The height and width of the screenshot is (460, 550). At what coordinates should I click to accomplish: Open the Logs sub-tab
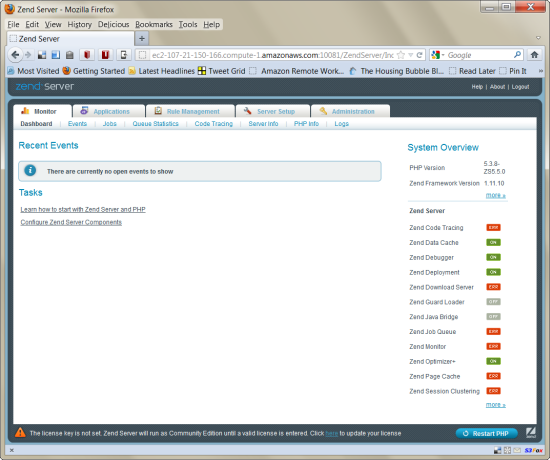click(341, 124)
